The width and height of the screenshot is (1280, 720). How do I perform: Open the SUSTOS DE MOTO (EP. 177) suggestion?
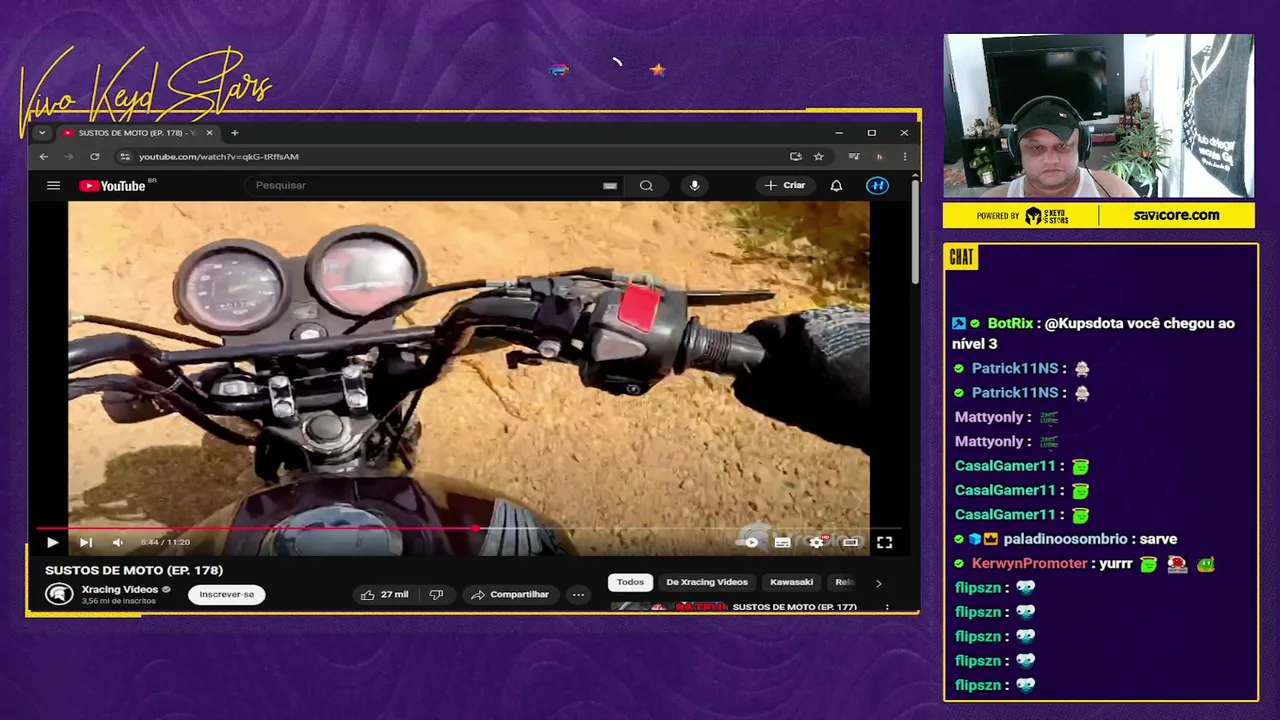(x=794, y=607)
